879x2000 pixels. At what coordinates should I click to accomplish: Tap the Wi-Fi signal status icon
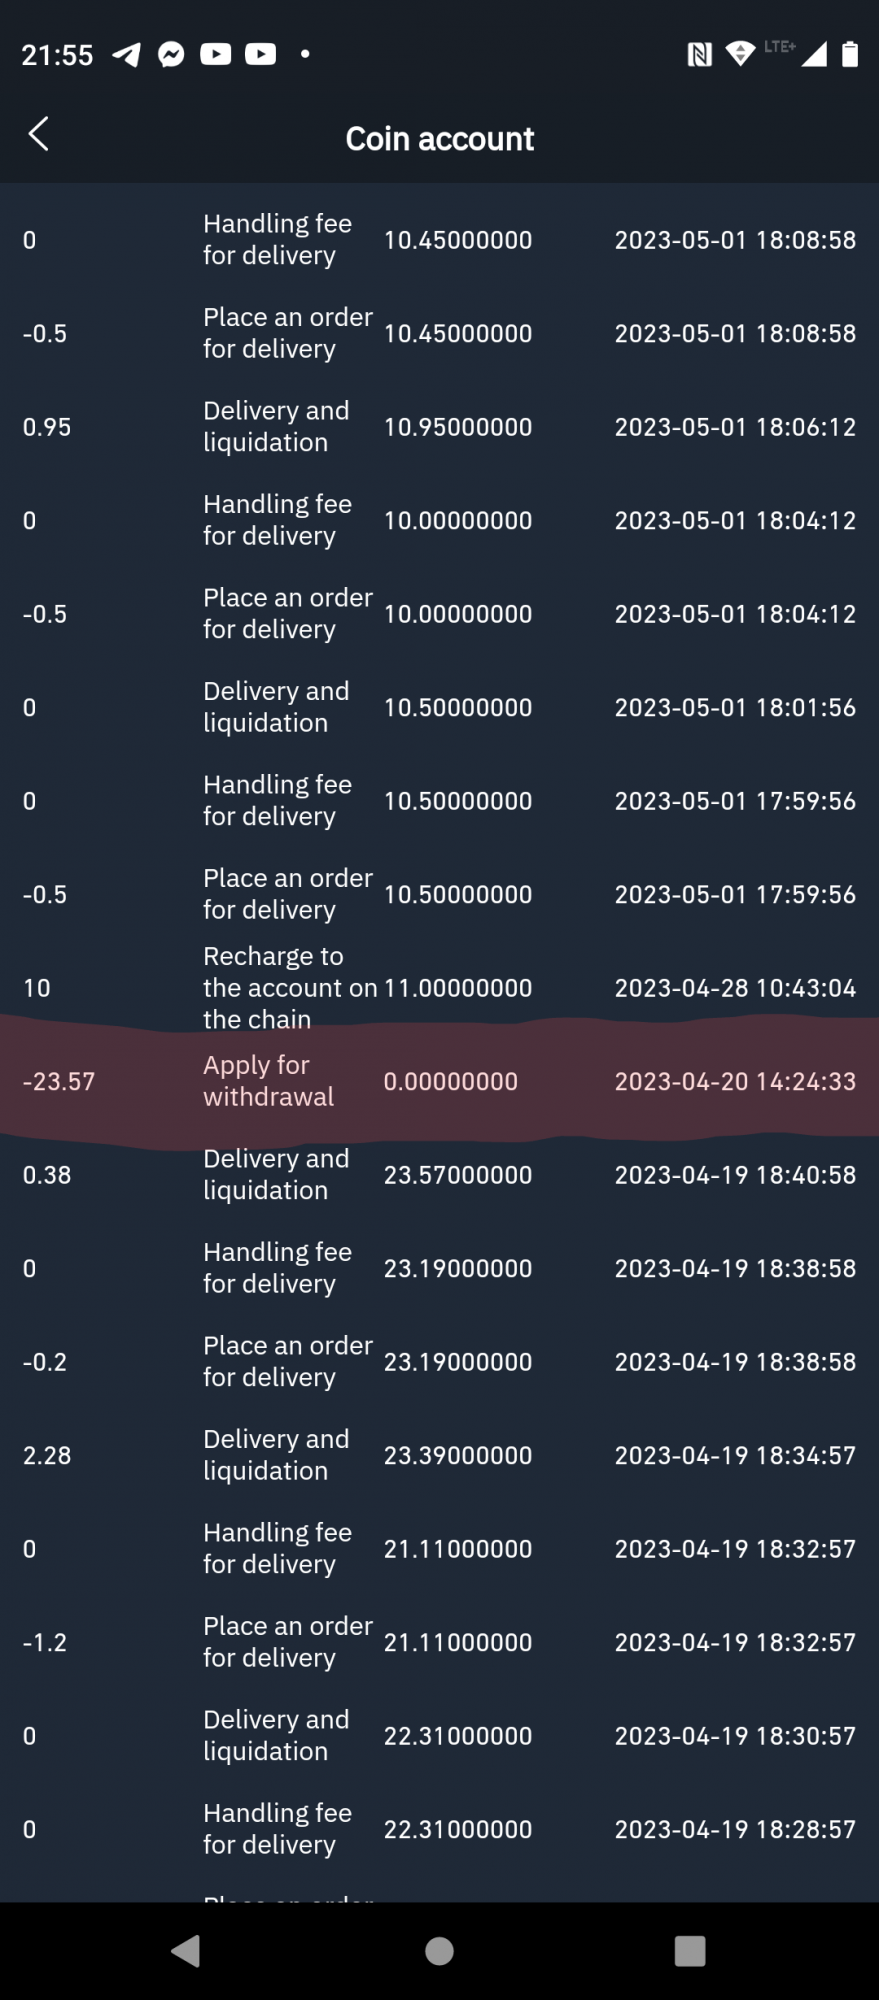740,54
